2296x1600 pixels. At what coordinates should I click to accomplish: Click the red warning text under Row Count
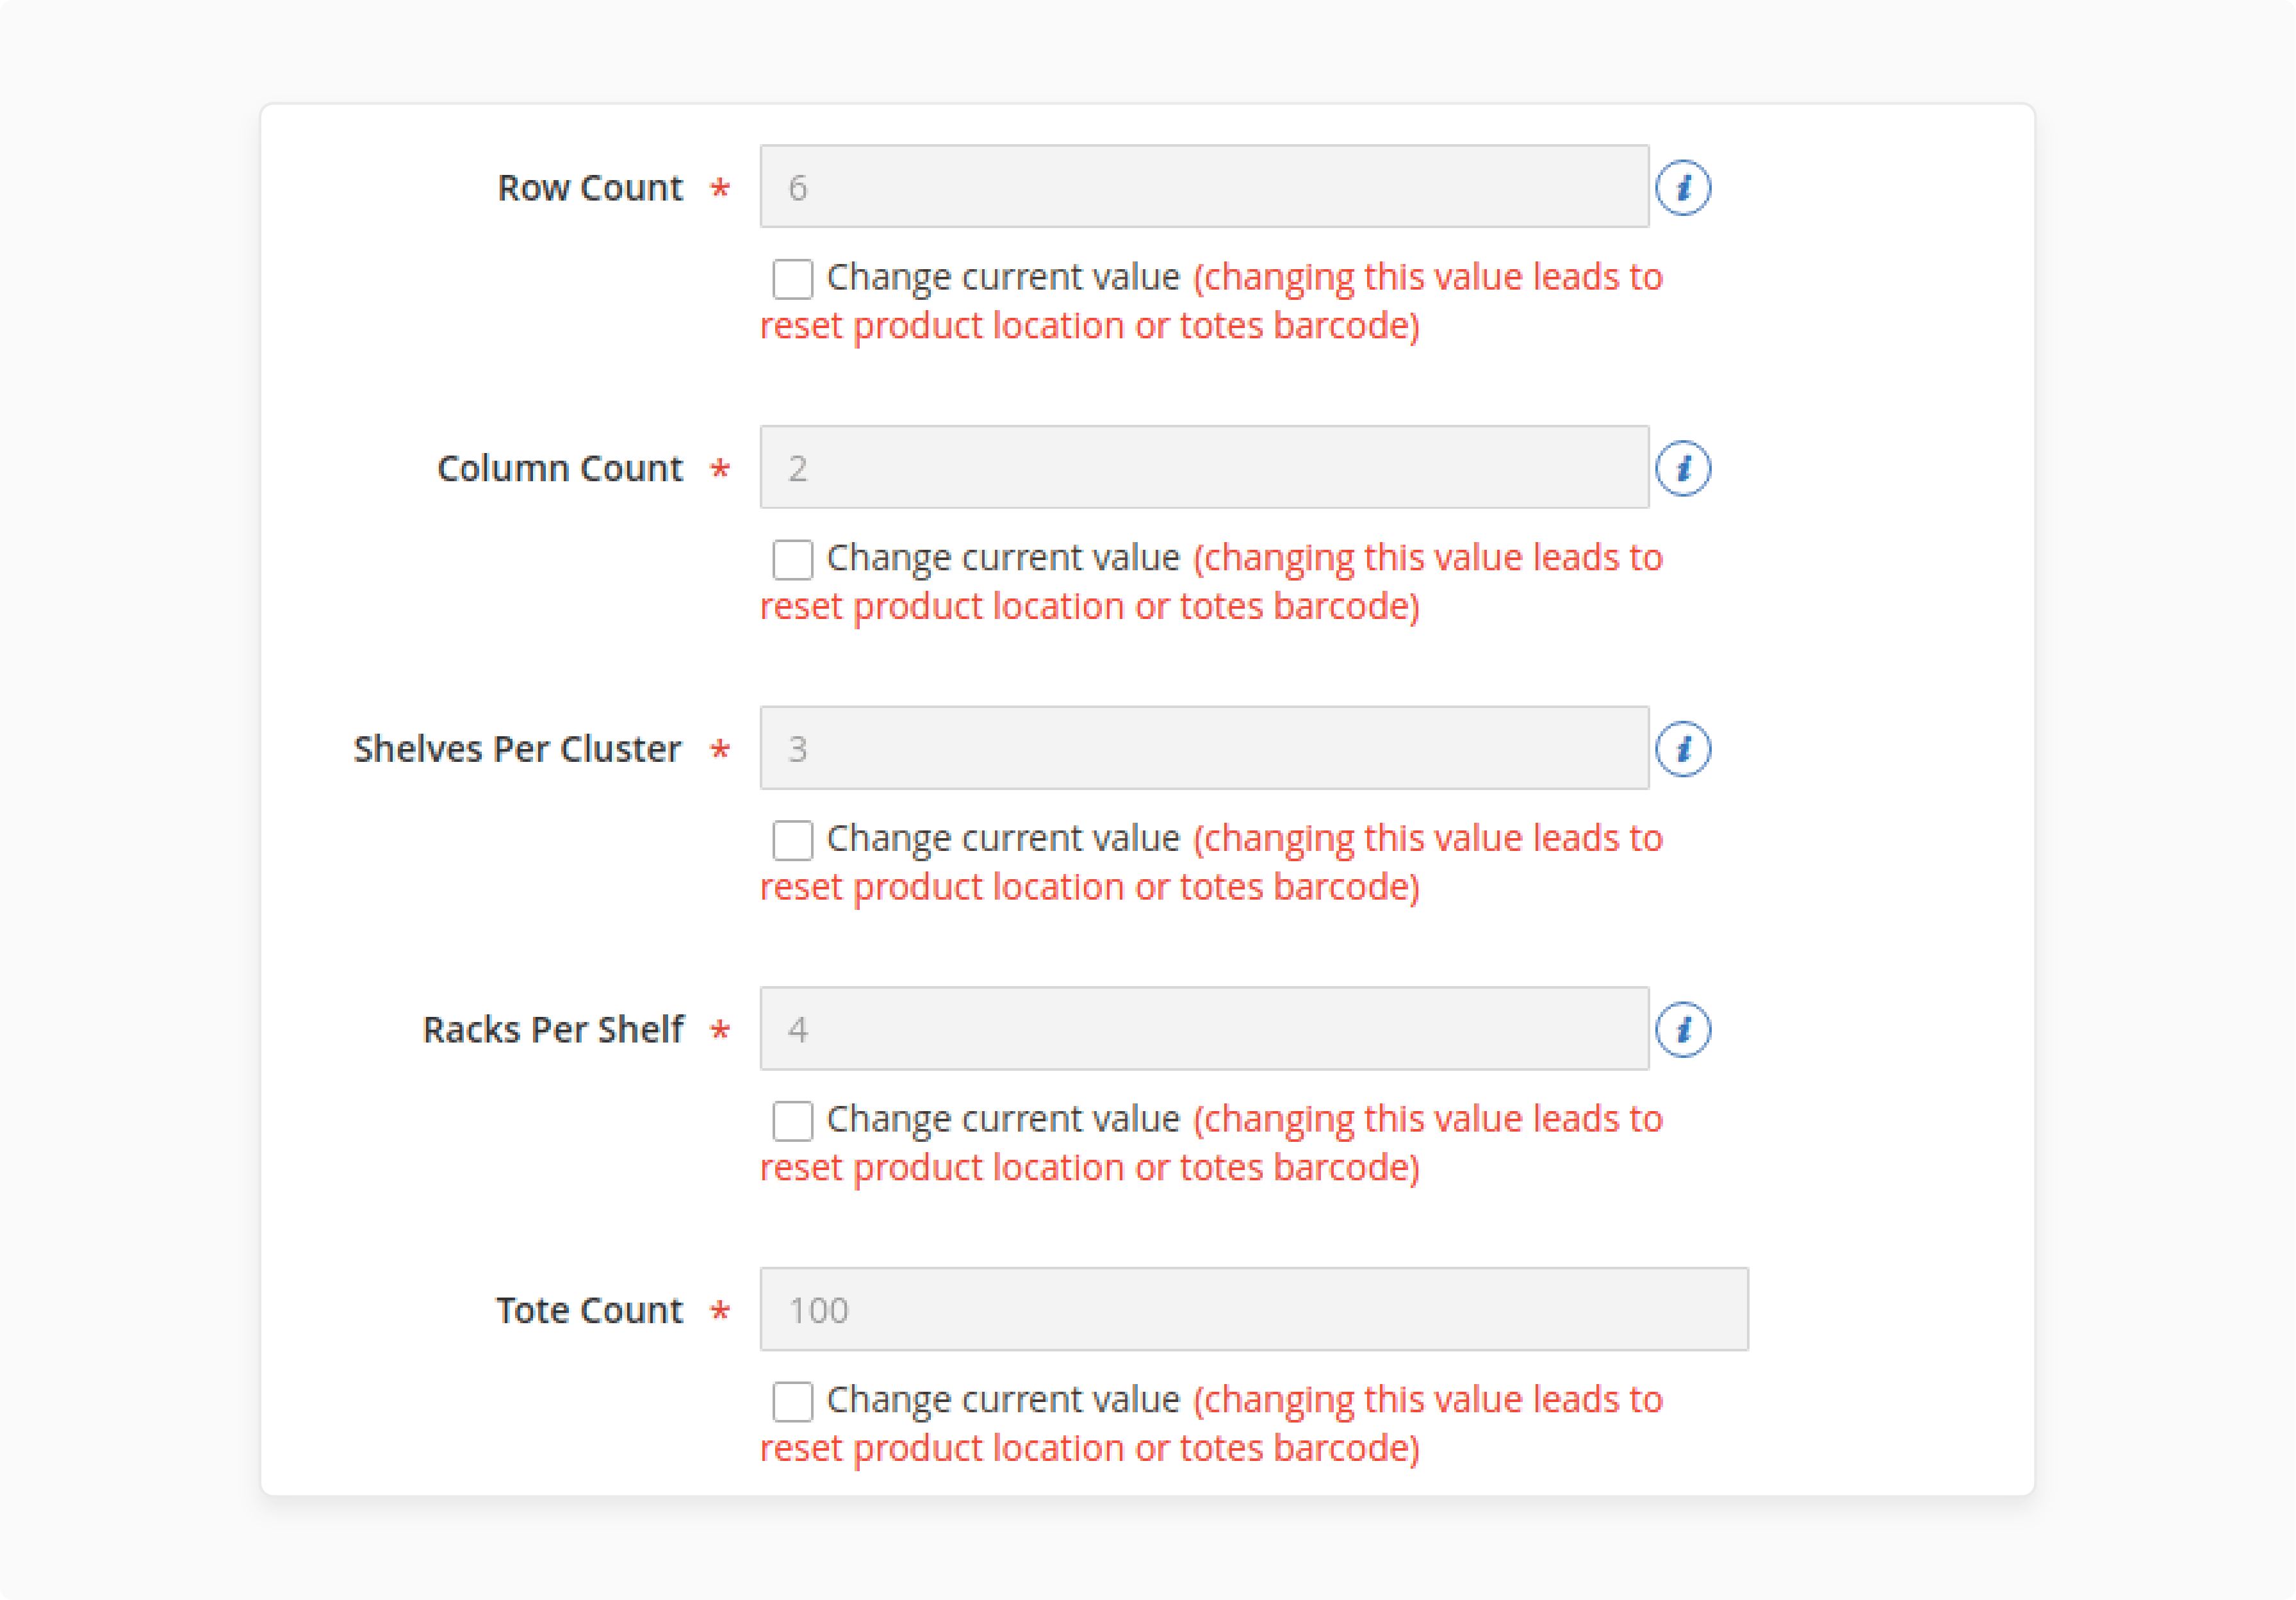tap(1211, 302)
